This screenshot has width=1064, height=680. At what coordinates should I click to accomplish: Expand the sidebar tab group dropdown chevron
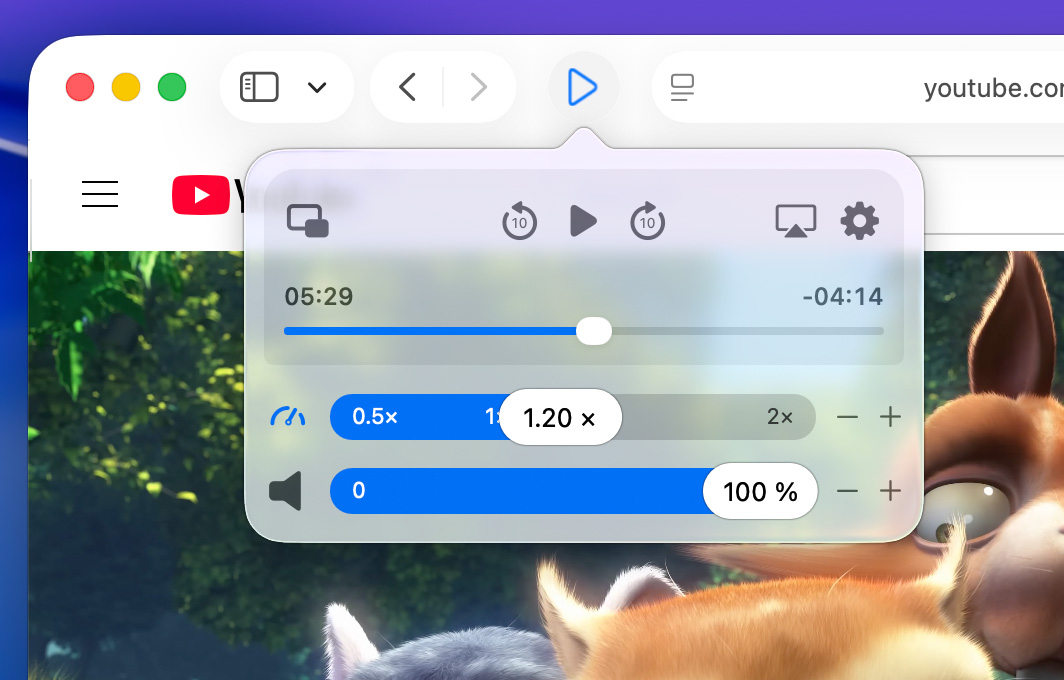click(x=317, y=87)
